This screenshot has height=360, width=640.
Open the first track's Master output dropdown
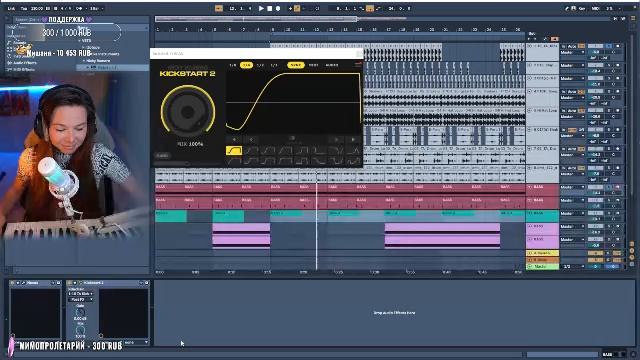[x=572, y=52]
